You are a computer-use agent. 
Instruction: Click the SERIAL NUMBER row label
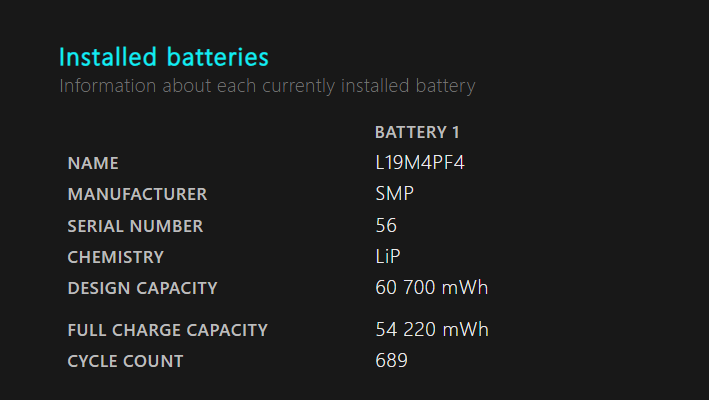click(x=135, y=226)
